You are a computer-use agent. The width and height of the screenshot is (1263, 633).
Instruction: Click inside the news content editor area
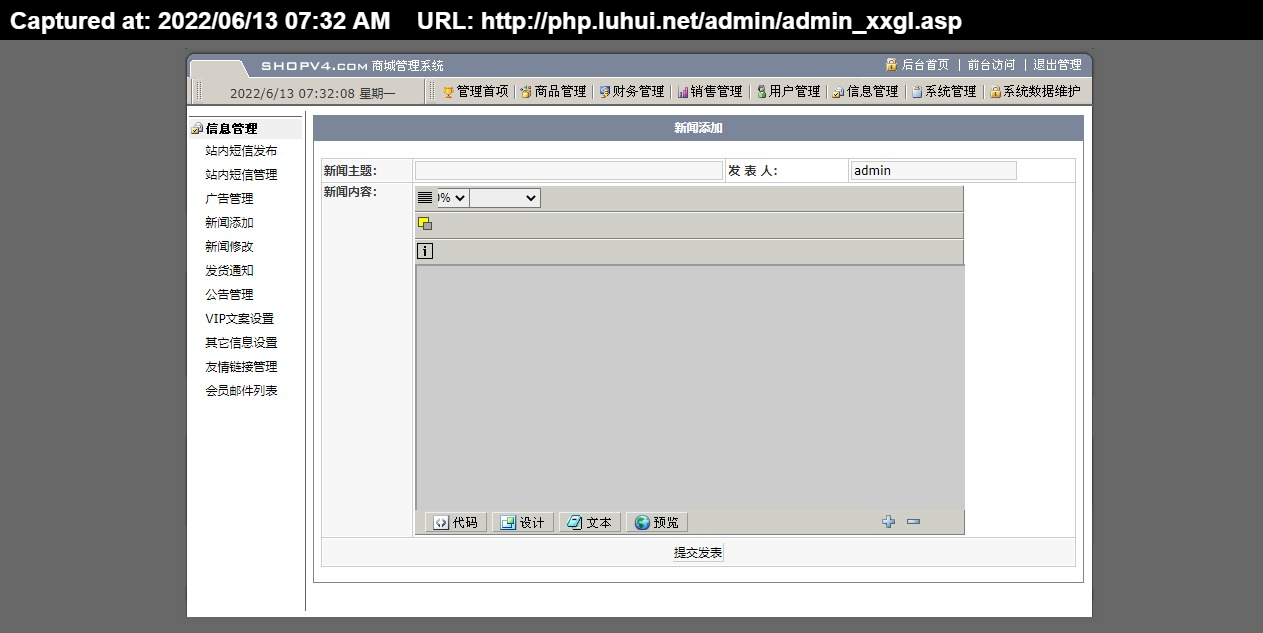pos(690,387)
